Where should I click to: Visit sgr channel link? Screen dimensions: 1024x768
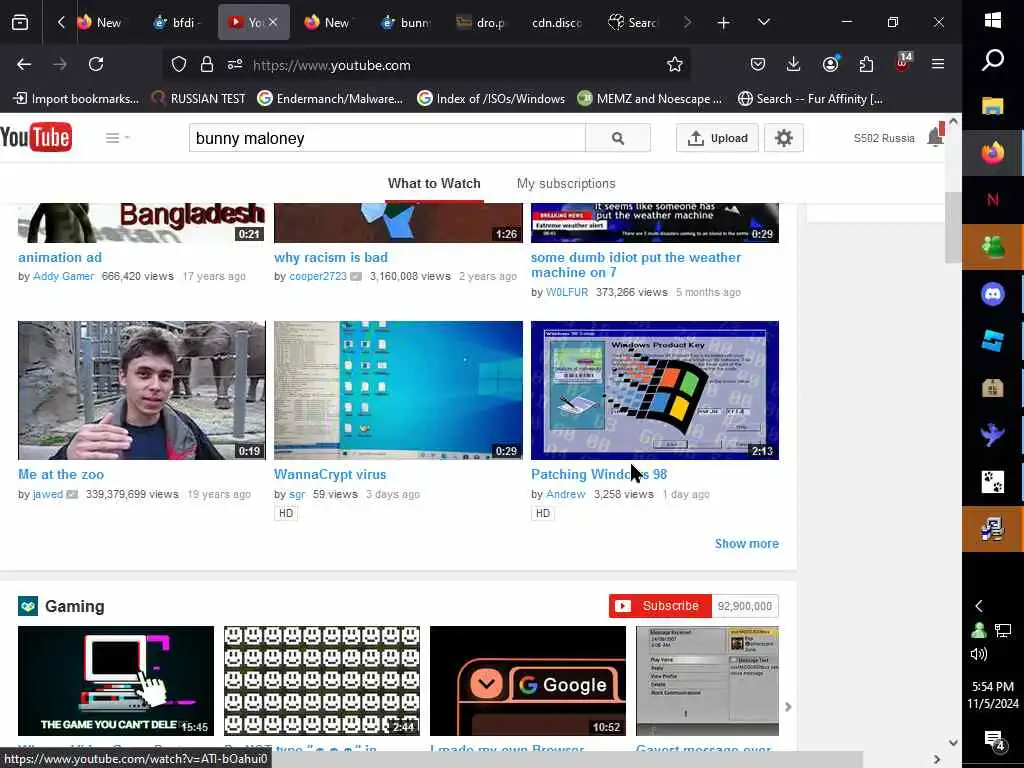click(x=297, y=494)
